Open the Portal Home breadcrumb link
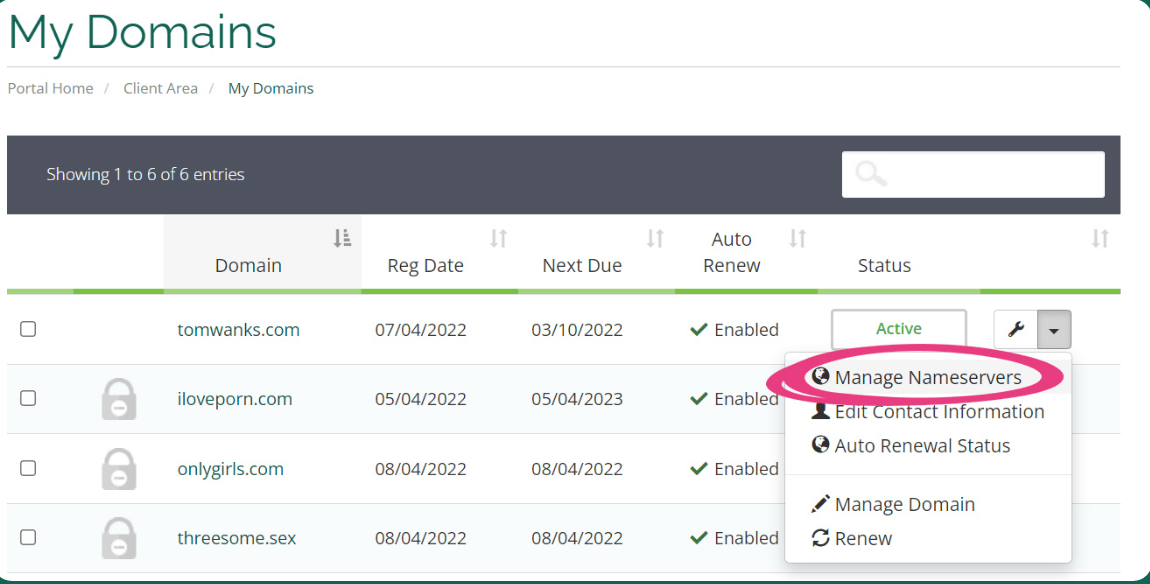This screenshot has height=584, width=1150. click(50, 88)
